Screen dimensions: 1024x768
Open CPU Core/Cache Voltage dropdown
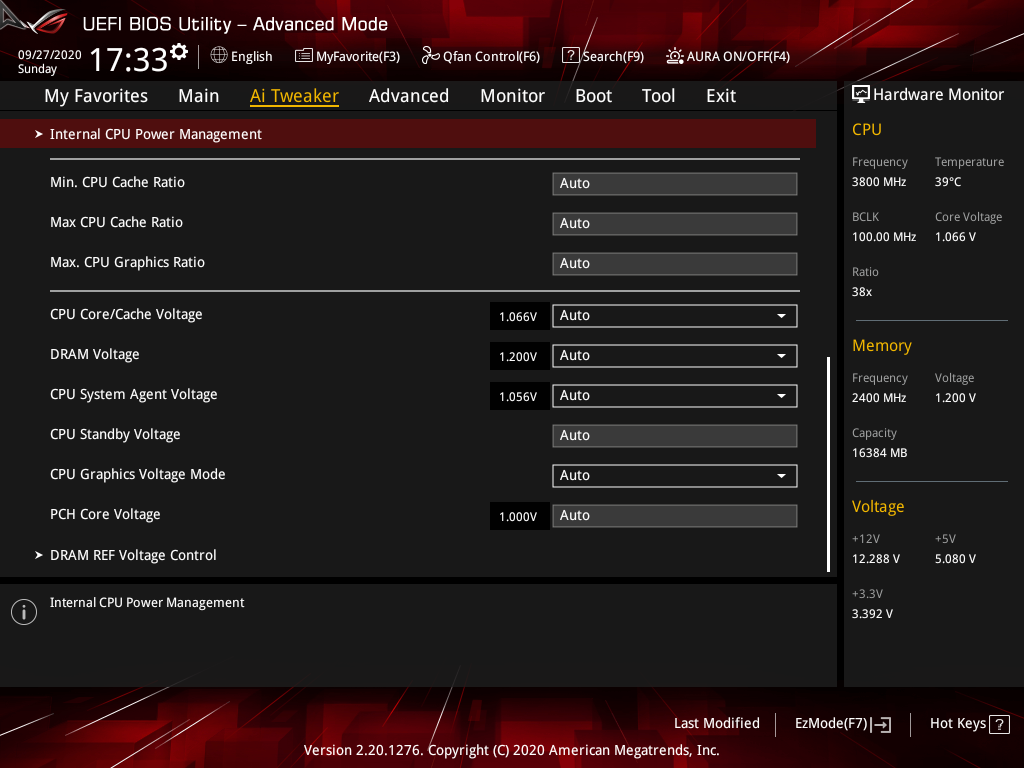pos(675,315)
